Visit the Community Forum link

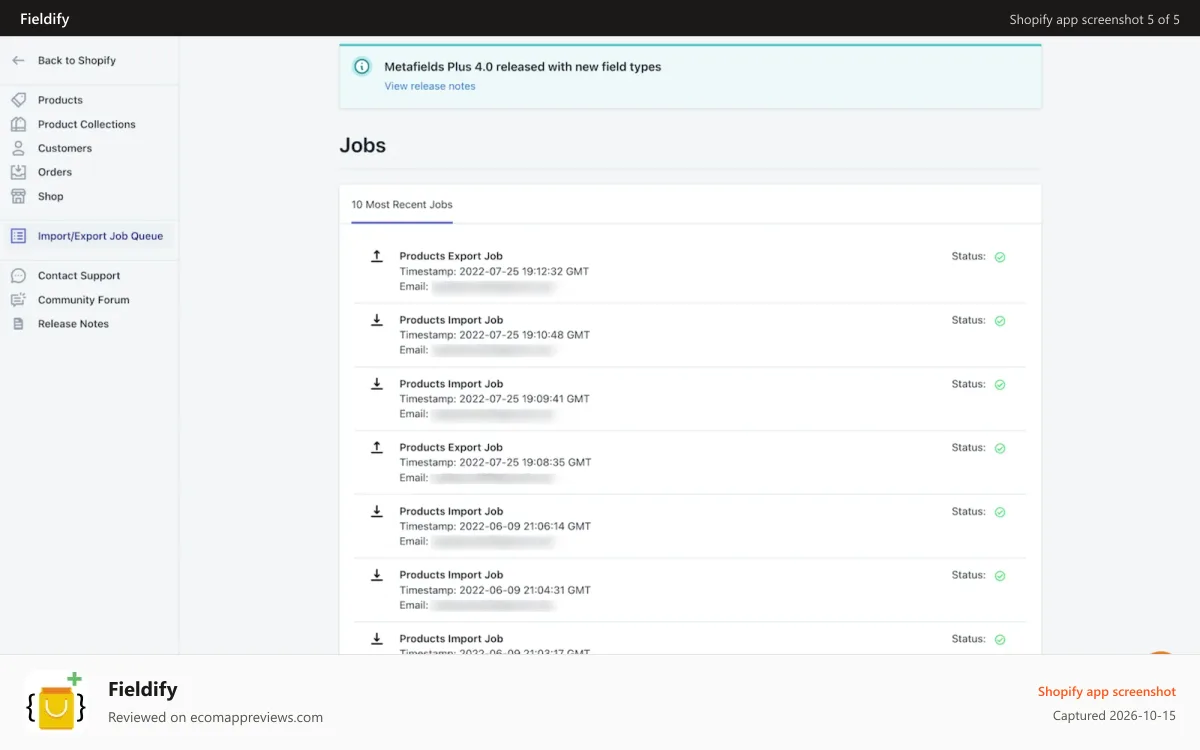pyautogui.click(x=84, y=300)
